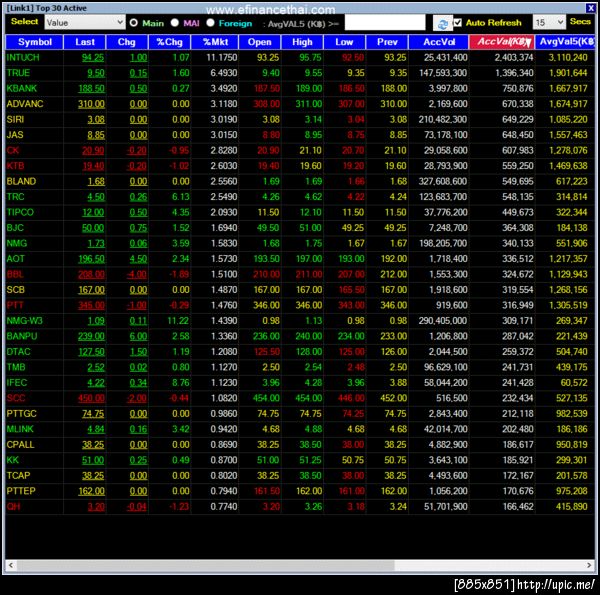The width and height of the screenshot is (600, 595).
Task: Select the SCB symbol
Action: [x=15, y=290]
